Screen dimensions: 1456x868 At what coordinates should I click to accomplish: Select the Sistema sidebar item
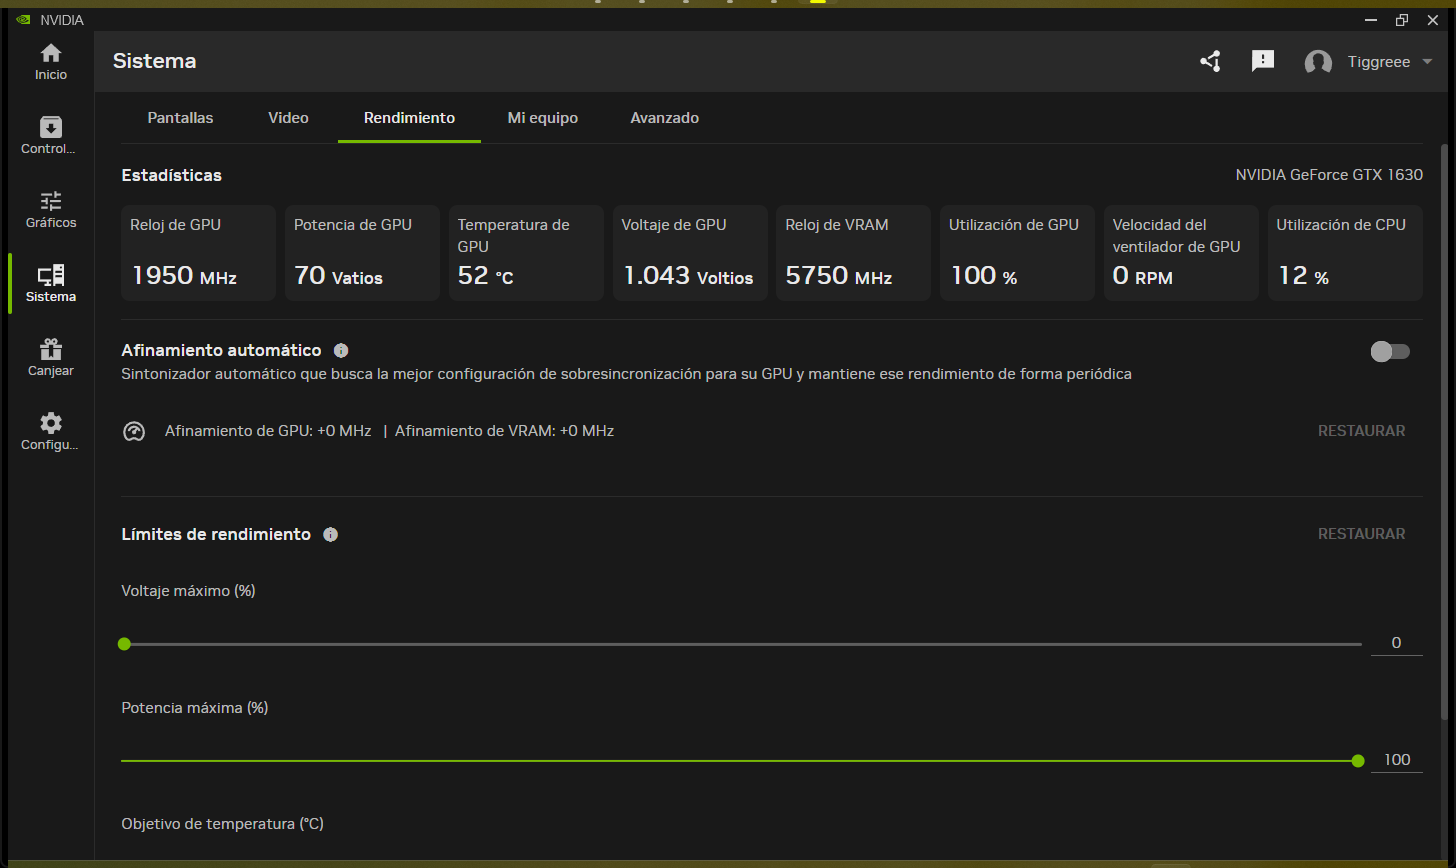[51, 284]
